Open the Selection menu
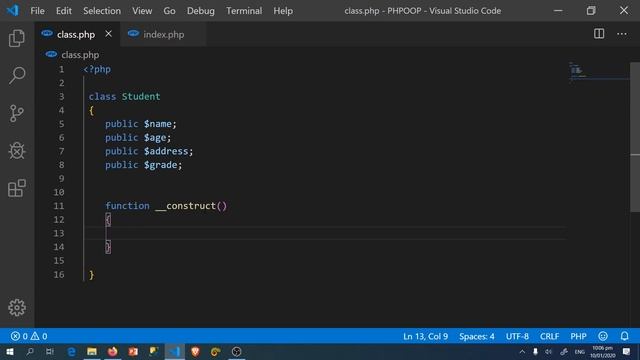This screenshot has width=640, height=360. tap(102, 11)
